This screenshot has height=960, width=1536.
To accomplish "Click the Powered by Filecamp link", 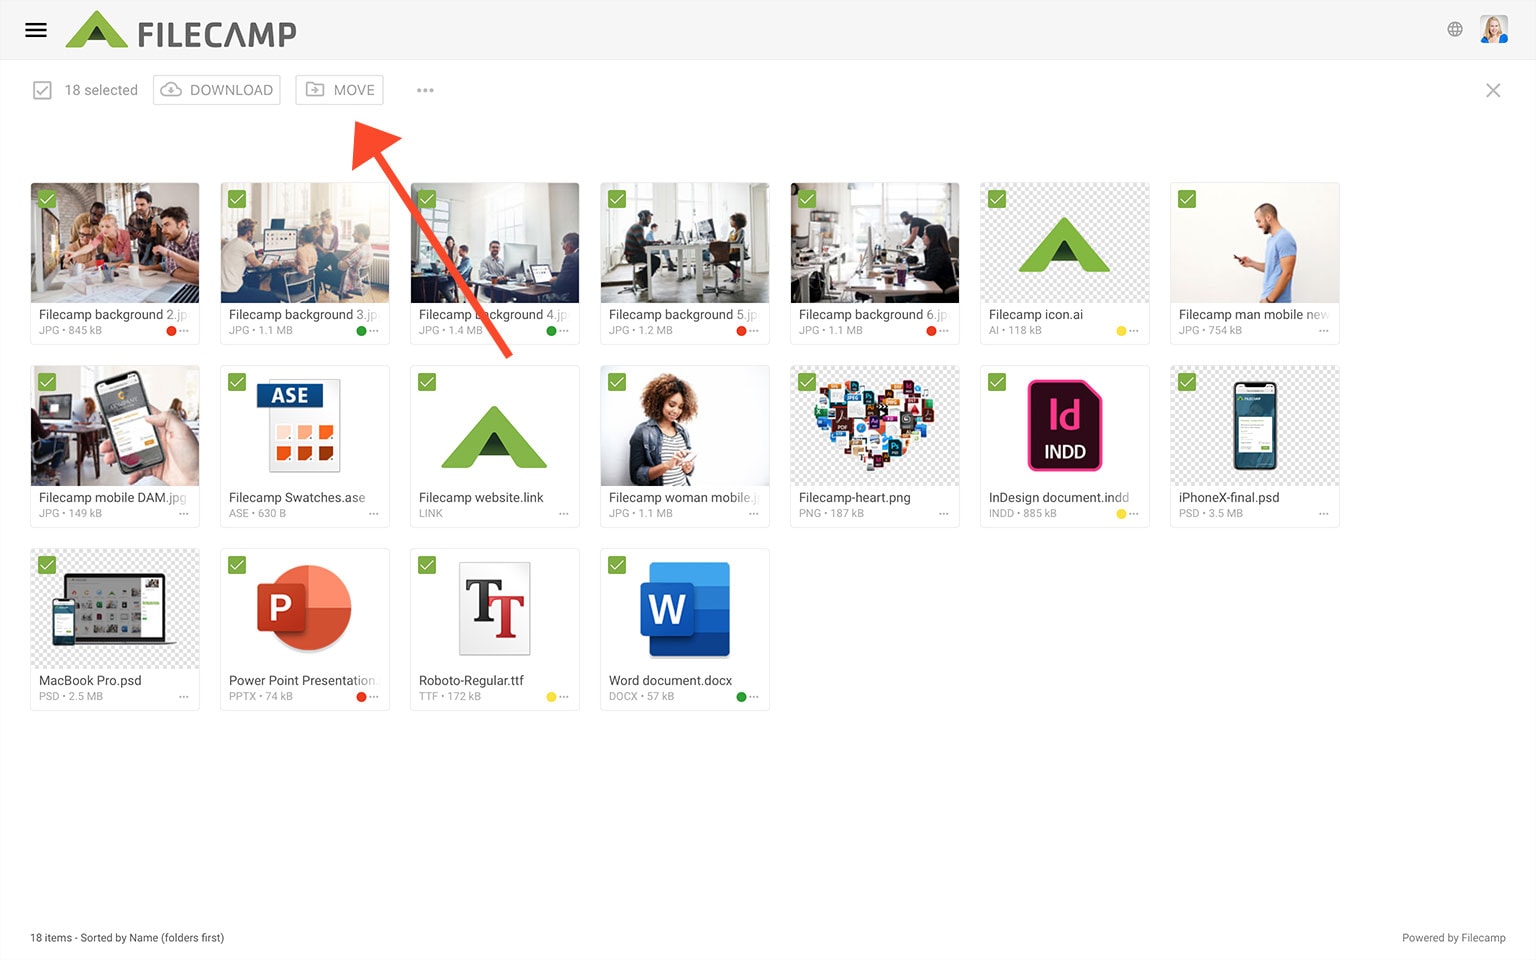I will pyautogui.click(x=1454, y=938).
